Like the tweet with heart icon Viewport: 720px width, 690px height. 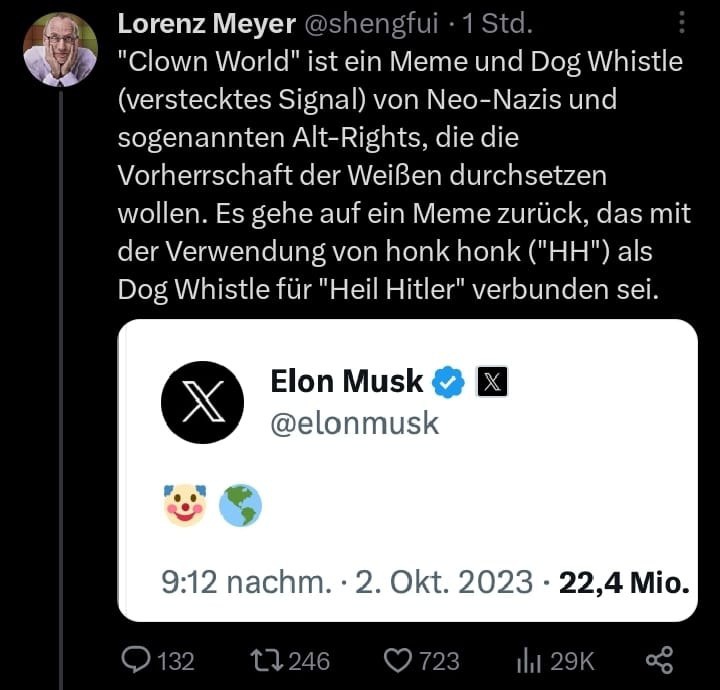(399, 660)
